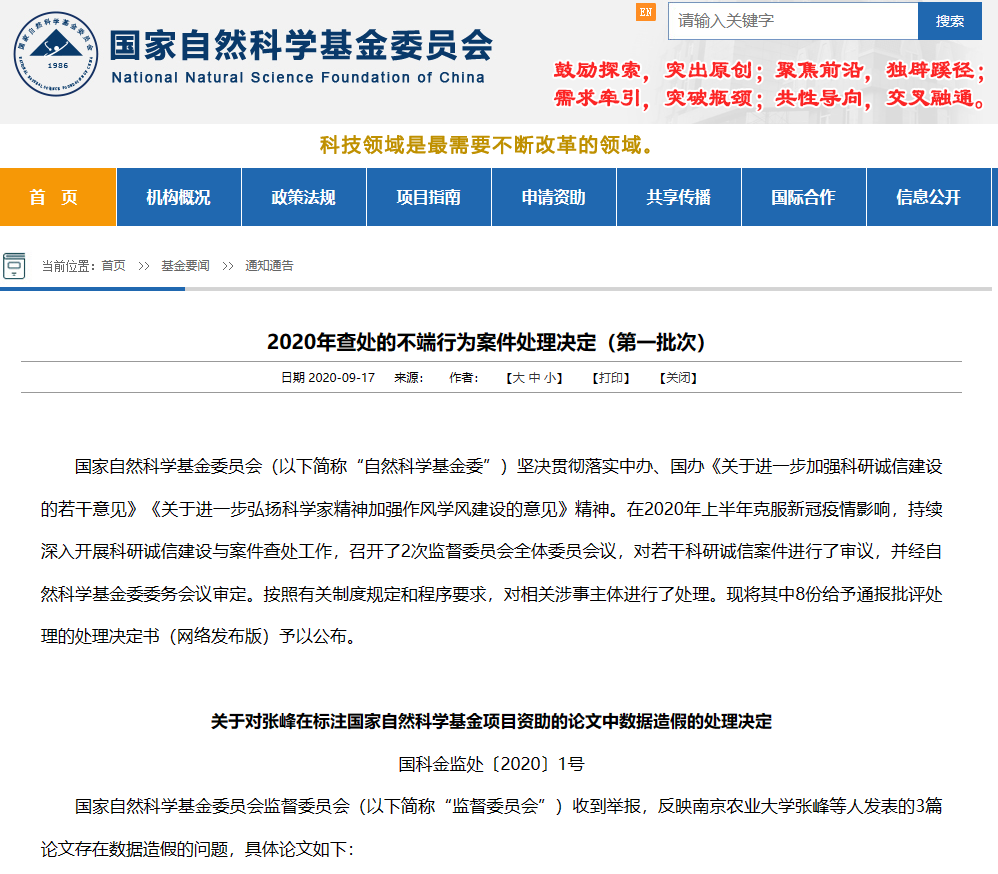Click the NSFC round emblem logo
The width and height of the screenshot is (998, 874).
click(56, 53)
